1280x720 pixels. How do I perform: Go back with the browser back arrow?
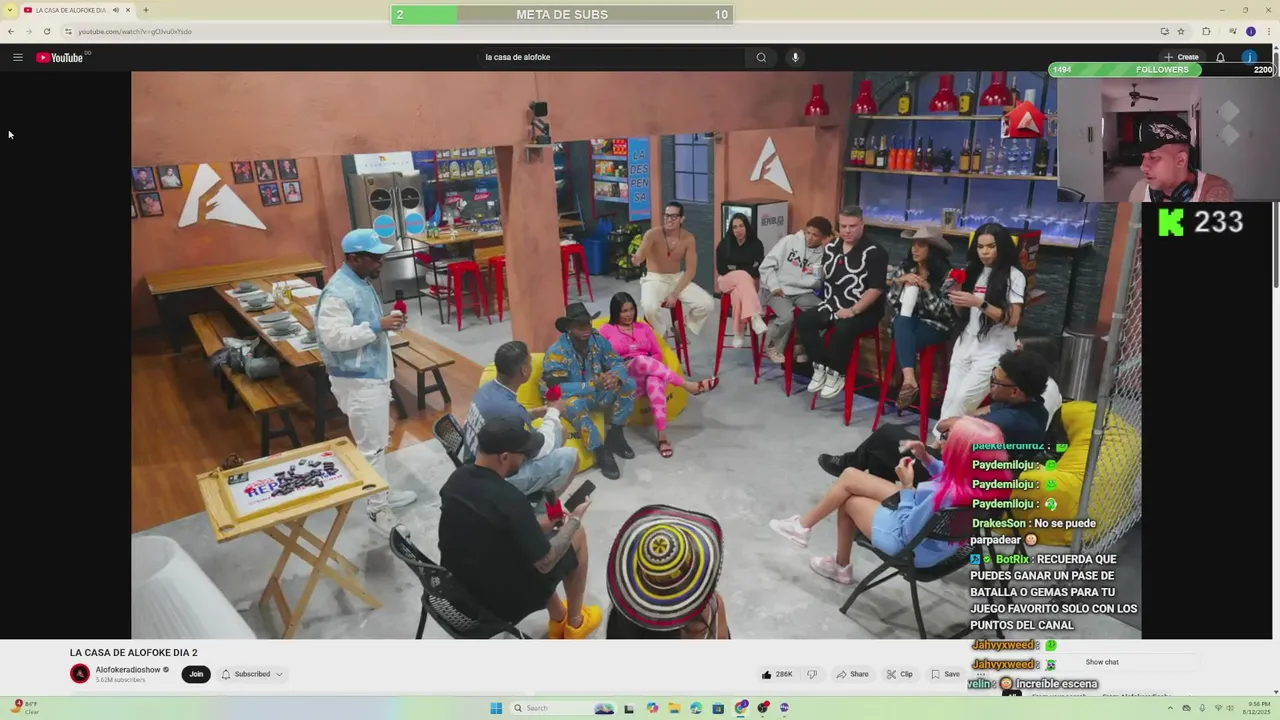pos(11,31)
